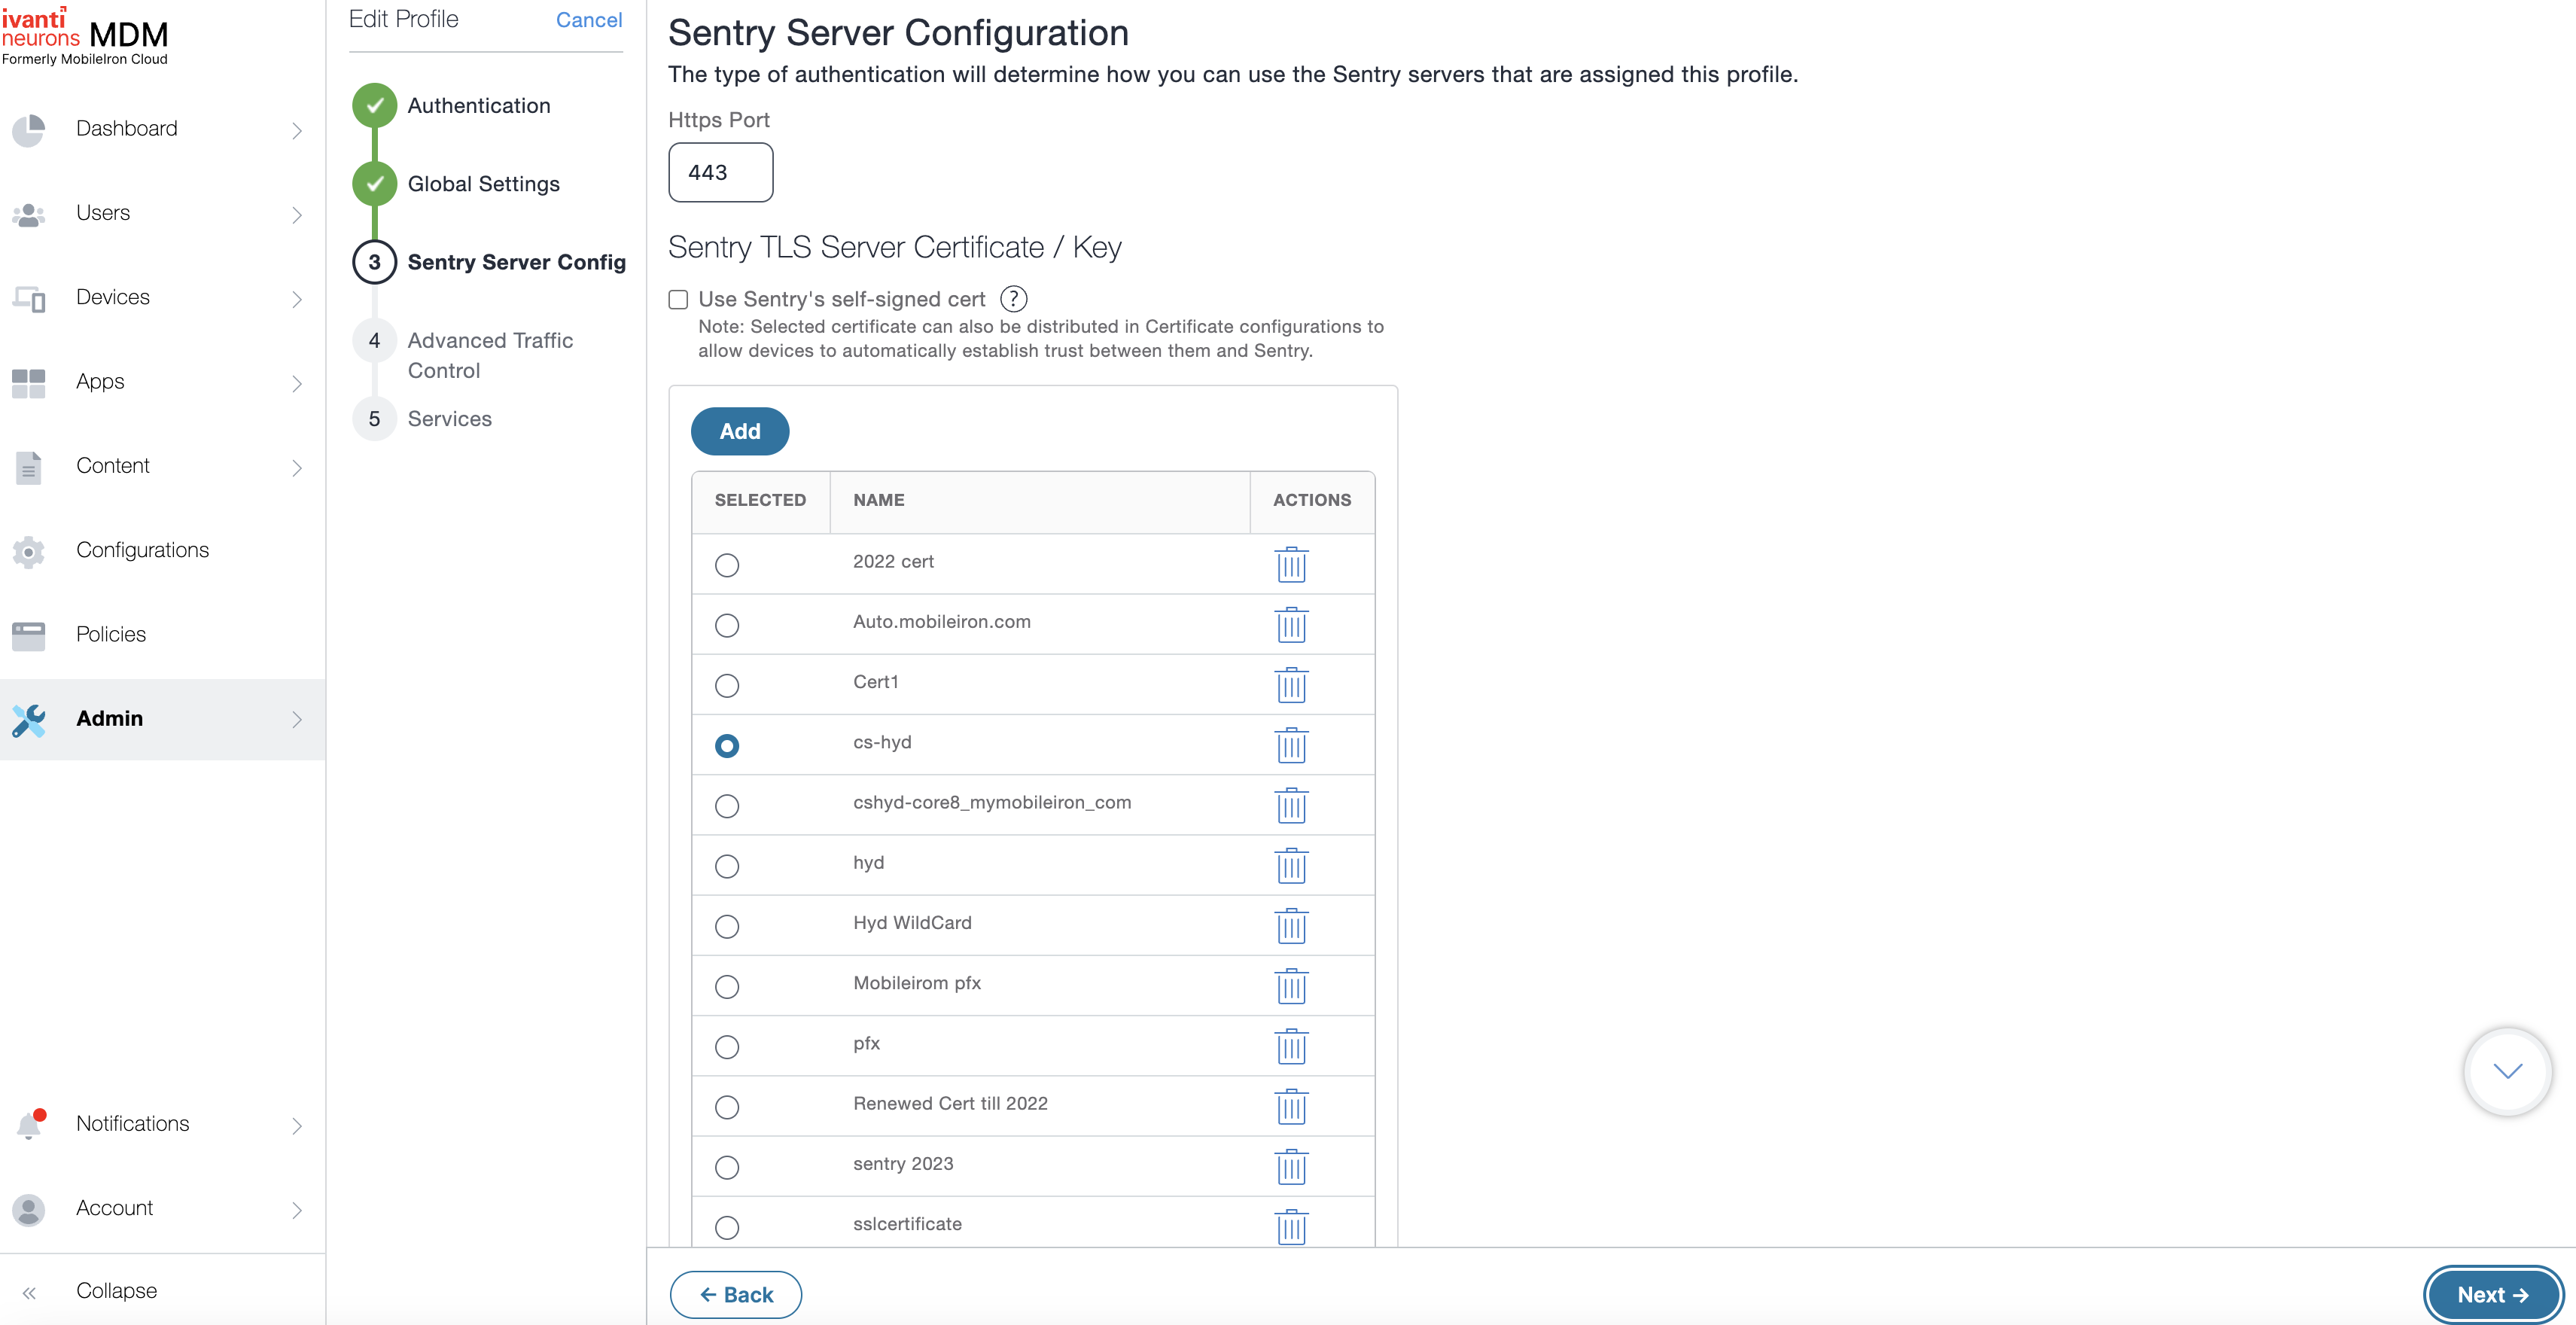This screenshot has height=1325, width=2576.
Task: Click the Devices sidebar icon
Action: [29, 298]
